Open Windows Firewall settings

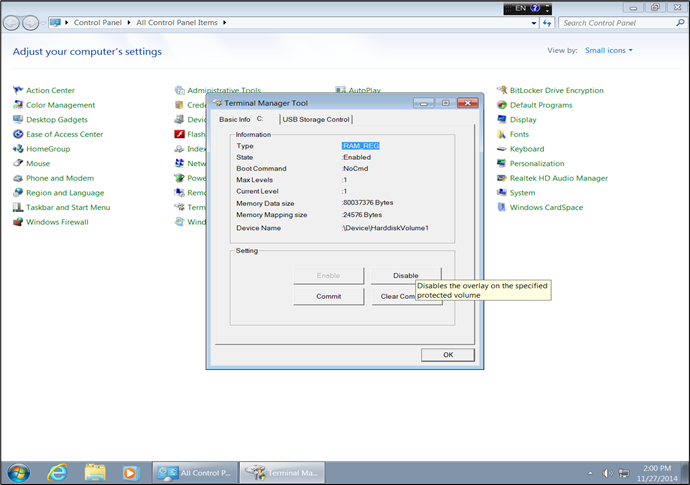[57, 222]
